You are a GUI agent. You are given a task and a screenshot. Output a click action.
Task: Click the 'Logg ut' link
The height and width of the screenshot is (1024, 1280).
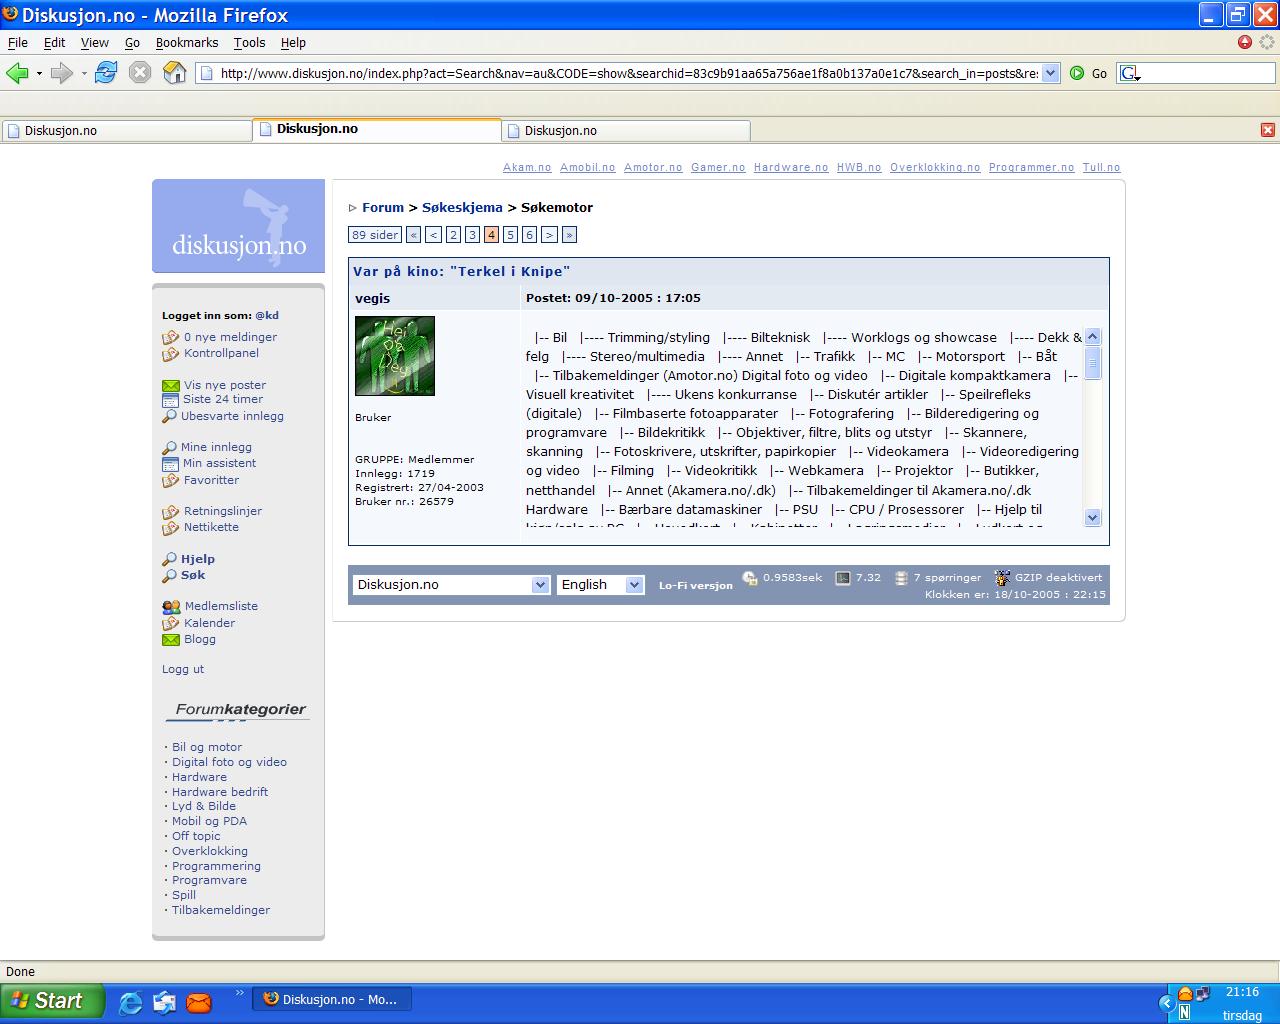pyautogui.click(x=183, y=669)
